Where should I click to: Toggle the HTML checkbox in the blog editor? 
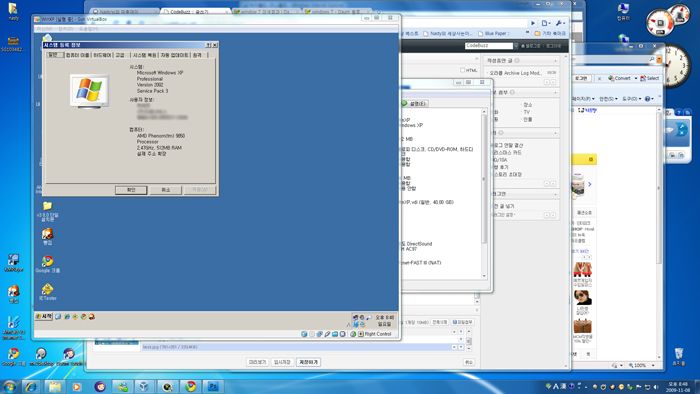pos(462,70)
